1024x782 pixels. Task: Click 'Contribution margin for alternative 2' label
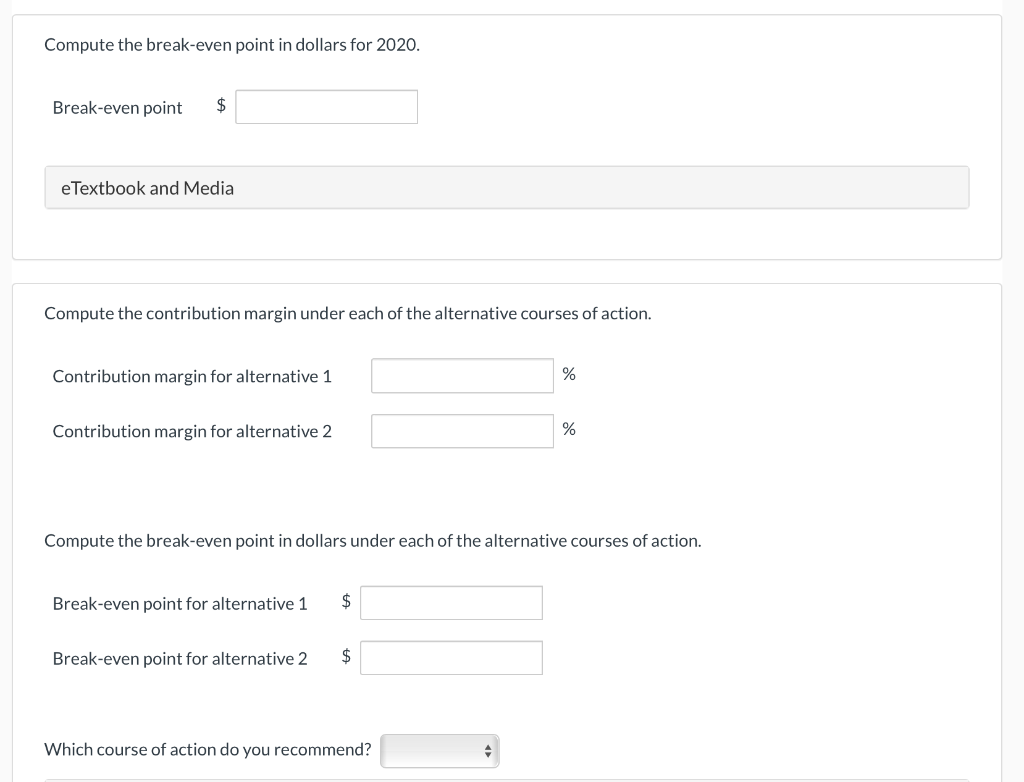[192, 432]
